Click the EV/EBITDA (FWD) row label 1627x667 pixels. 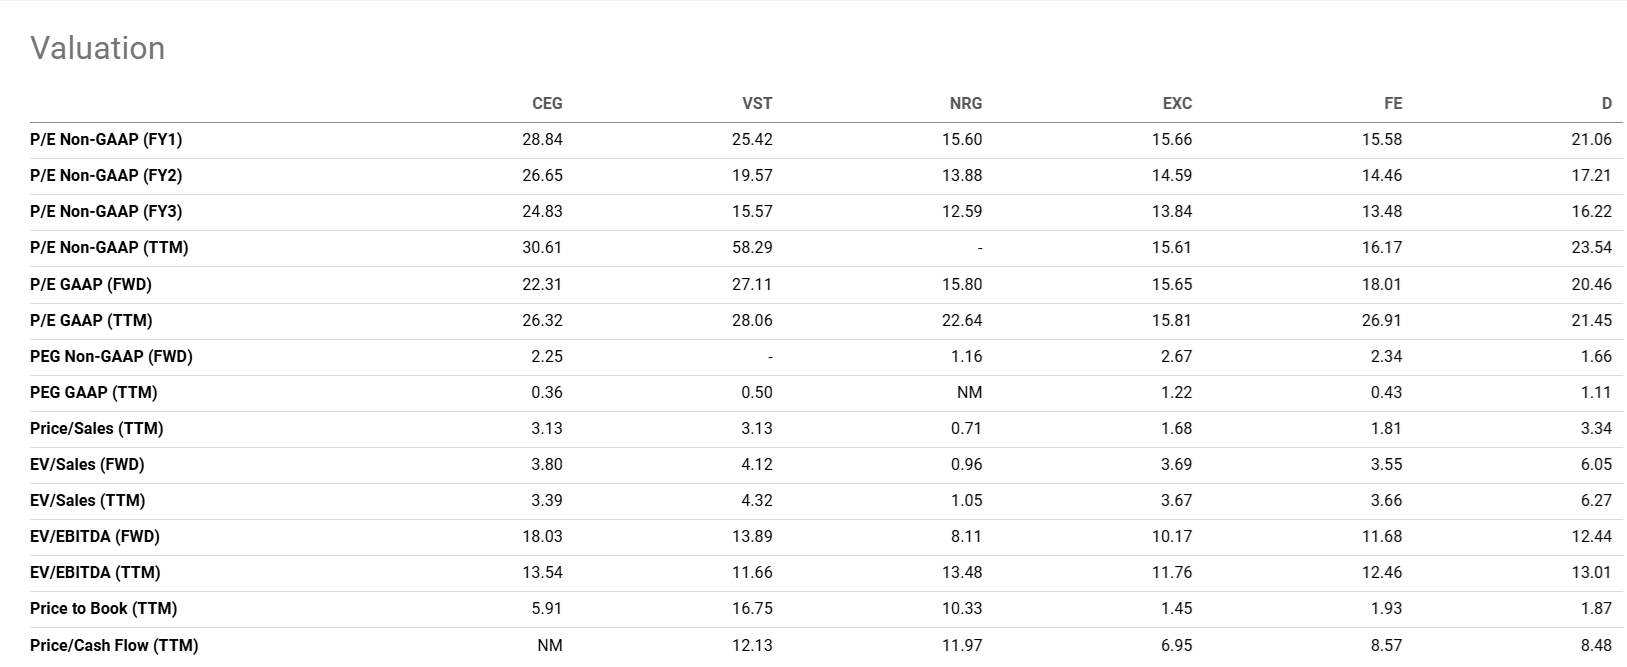tap(95, 536)
